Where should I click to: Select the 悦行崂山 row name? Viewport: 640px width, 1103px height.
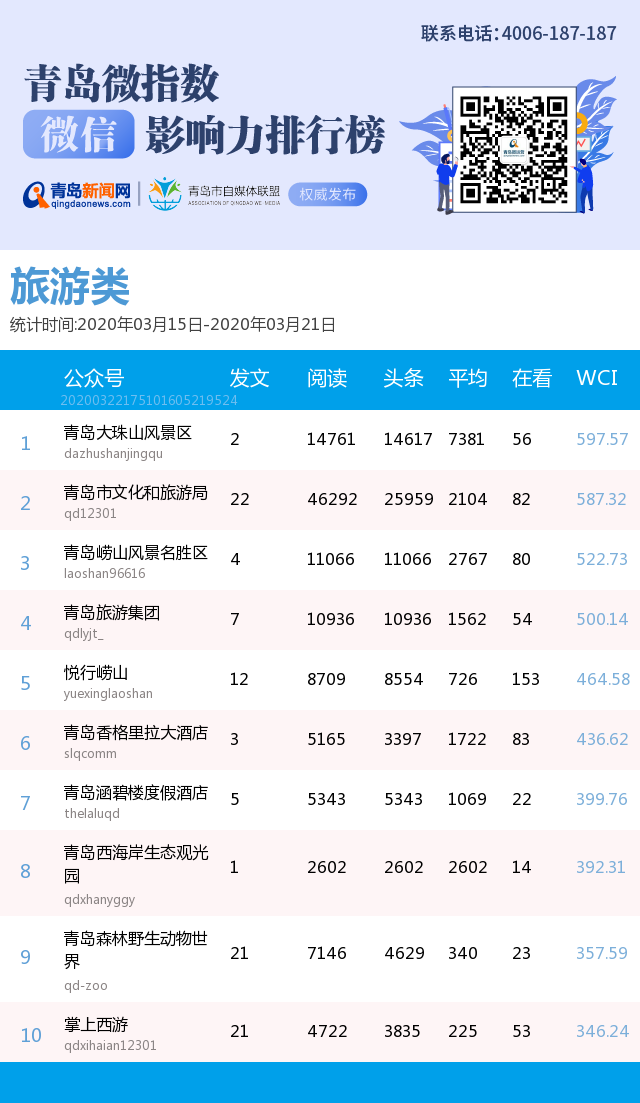click(x=96, y=673)
